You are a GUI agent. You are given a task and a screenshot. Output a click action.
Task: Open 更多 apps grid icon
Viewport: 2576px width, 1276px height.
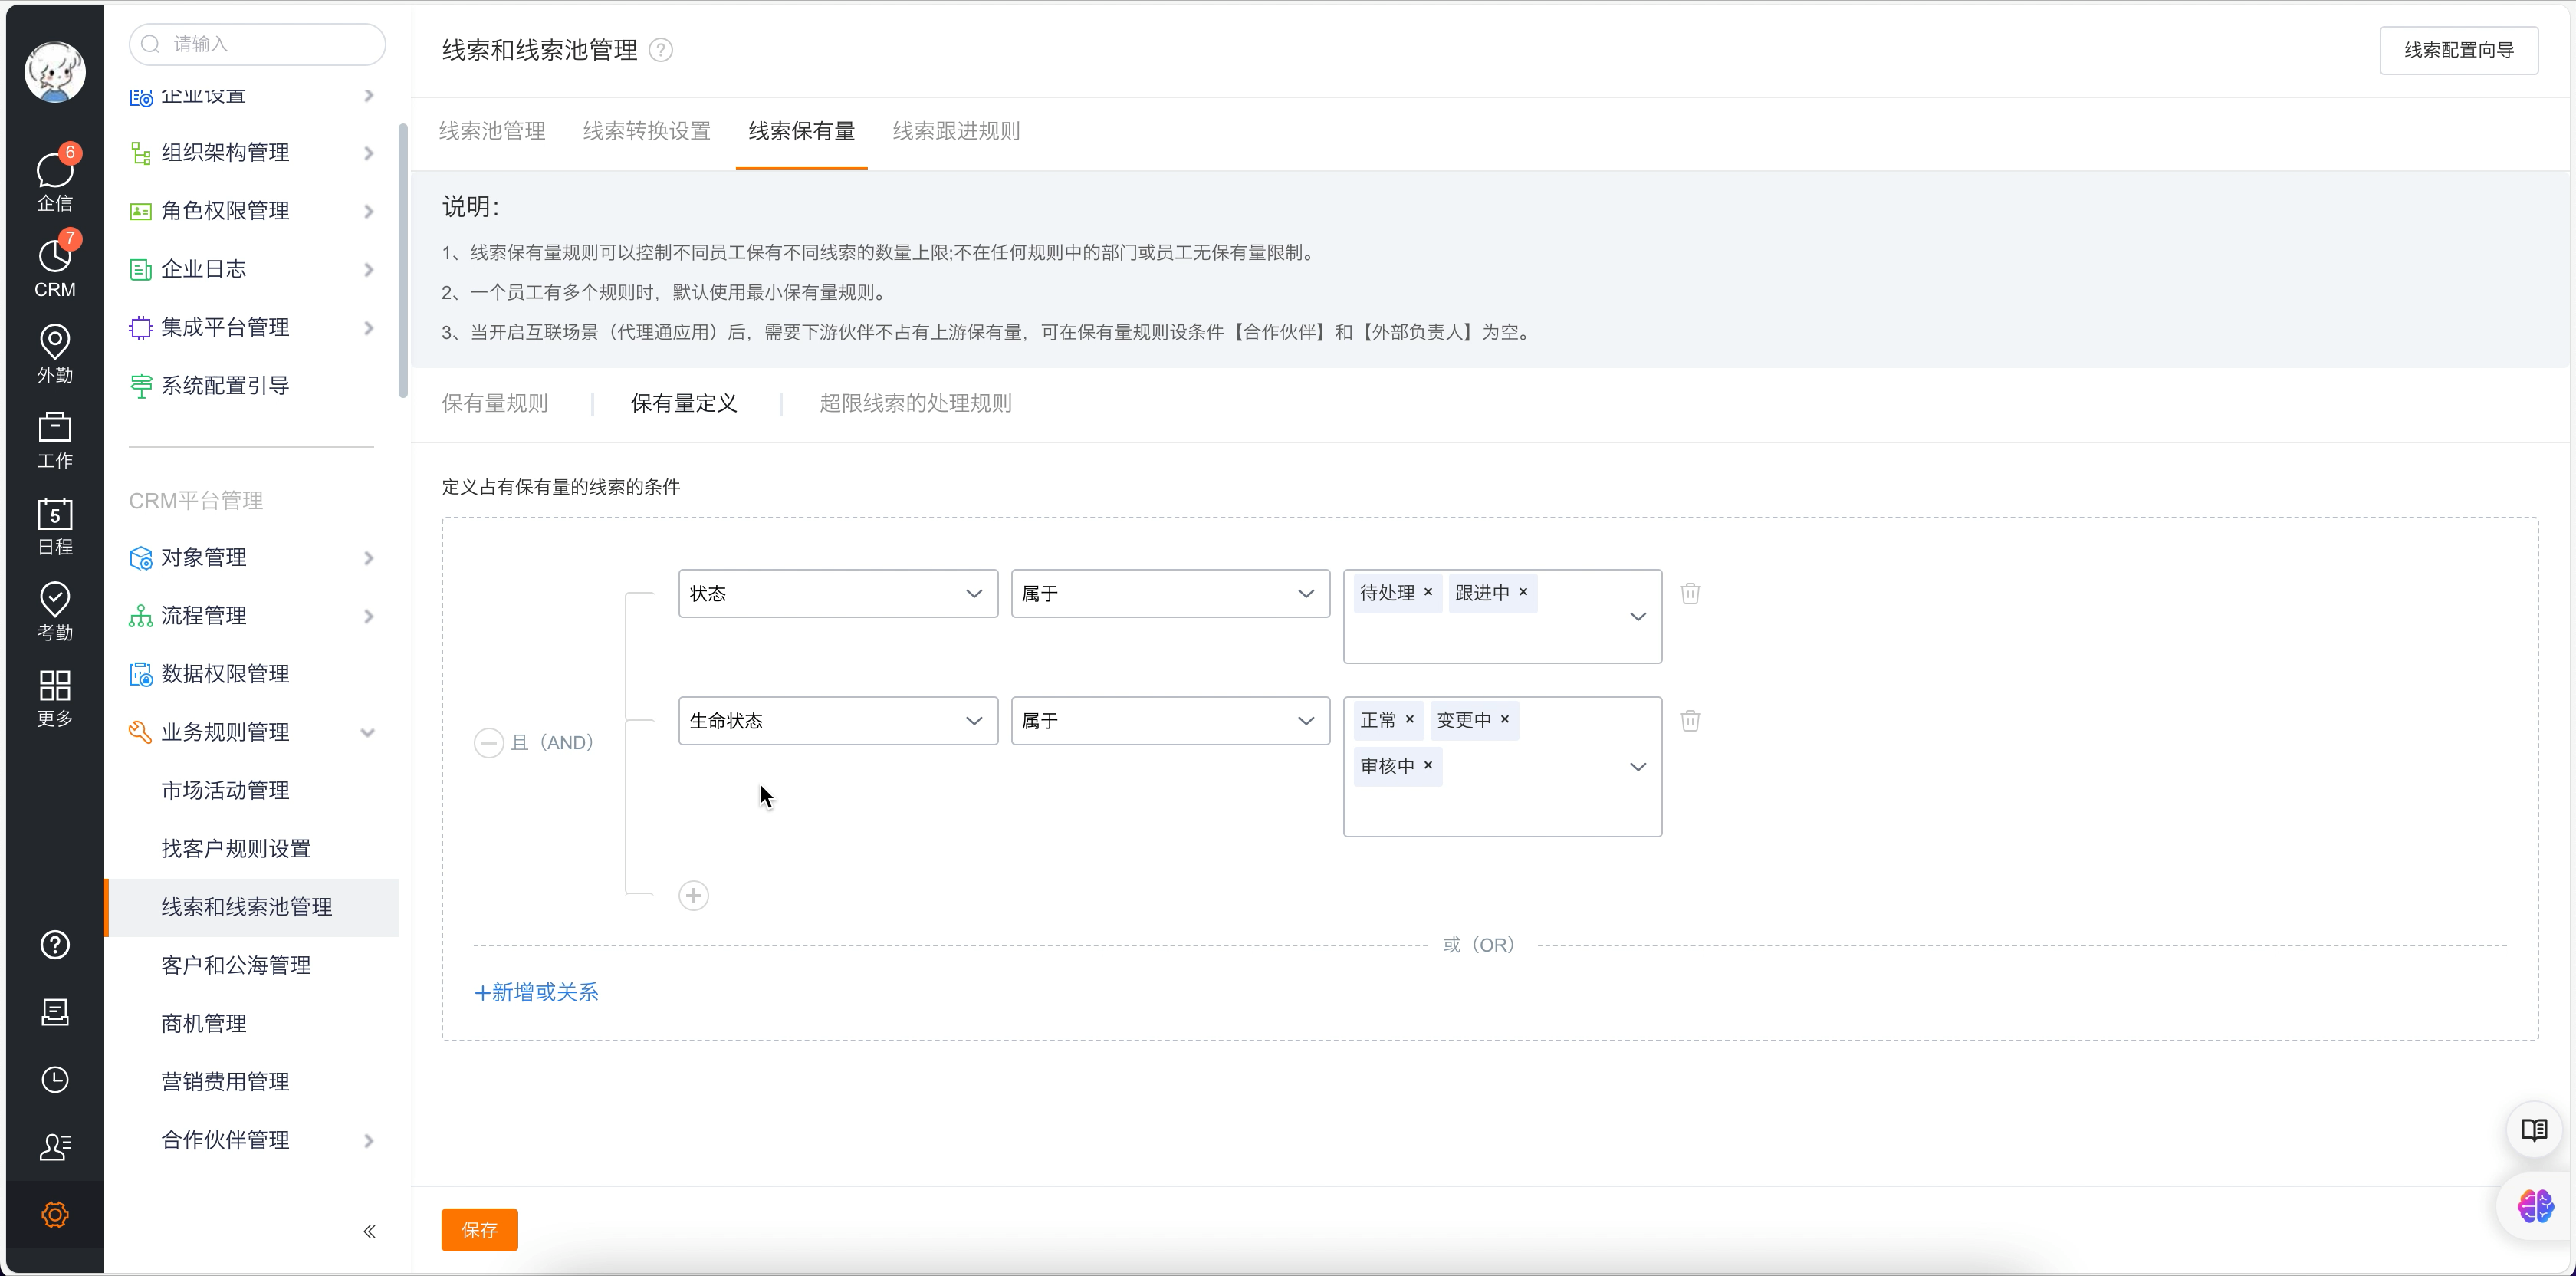pyautogui.click(x=55, y=697)
